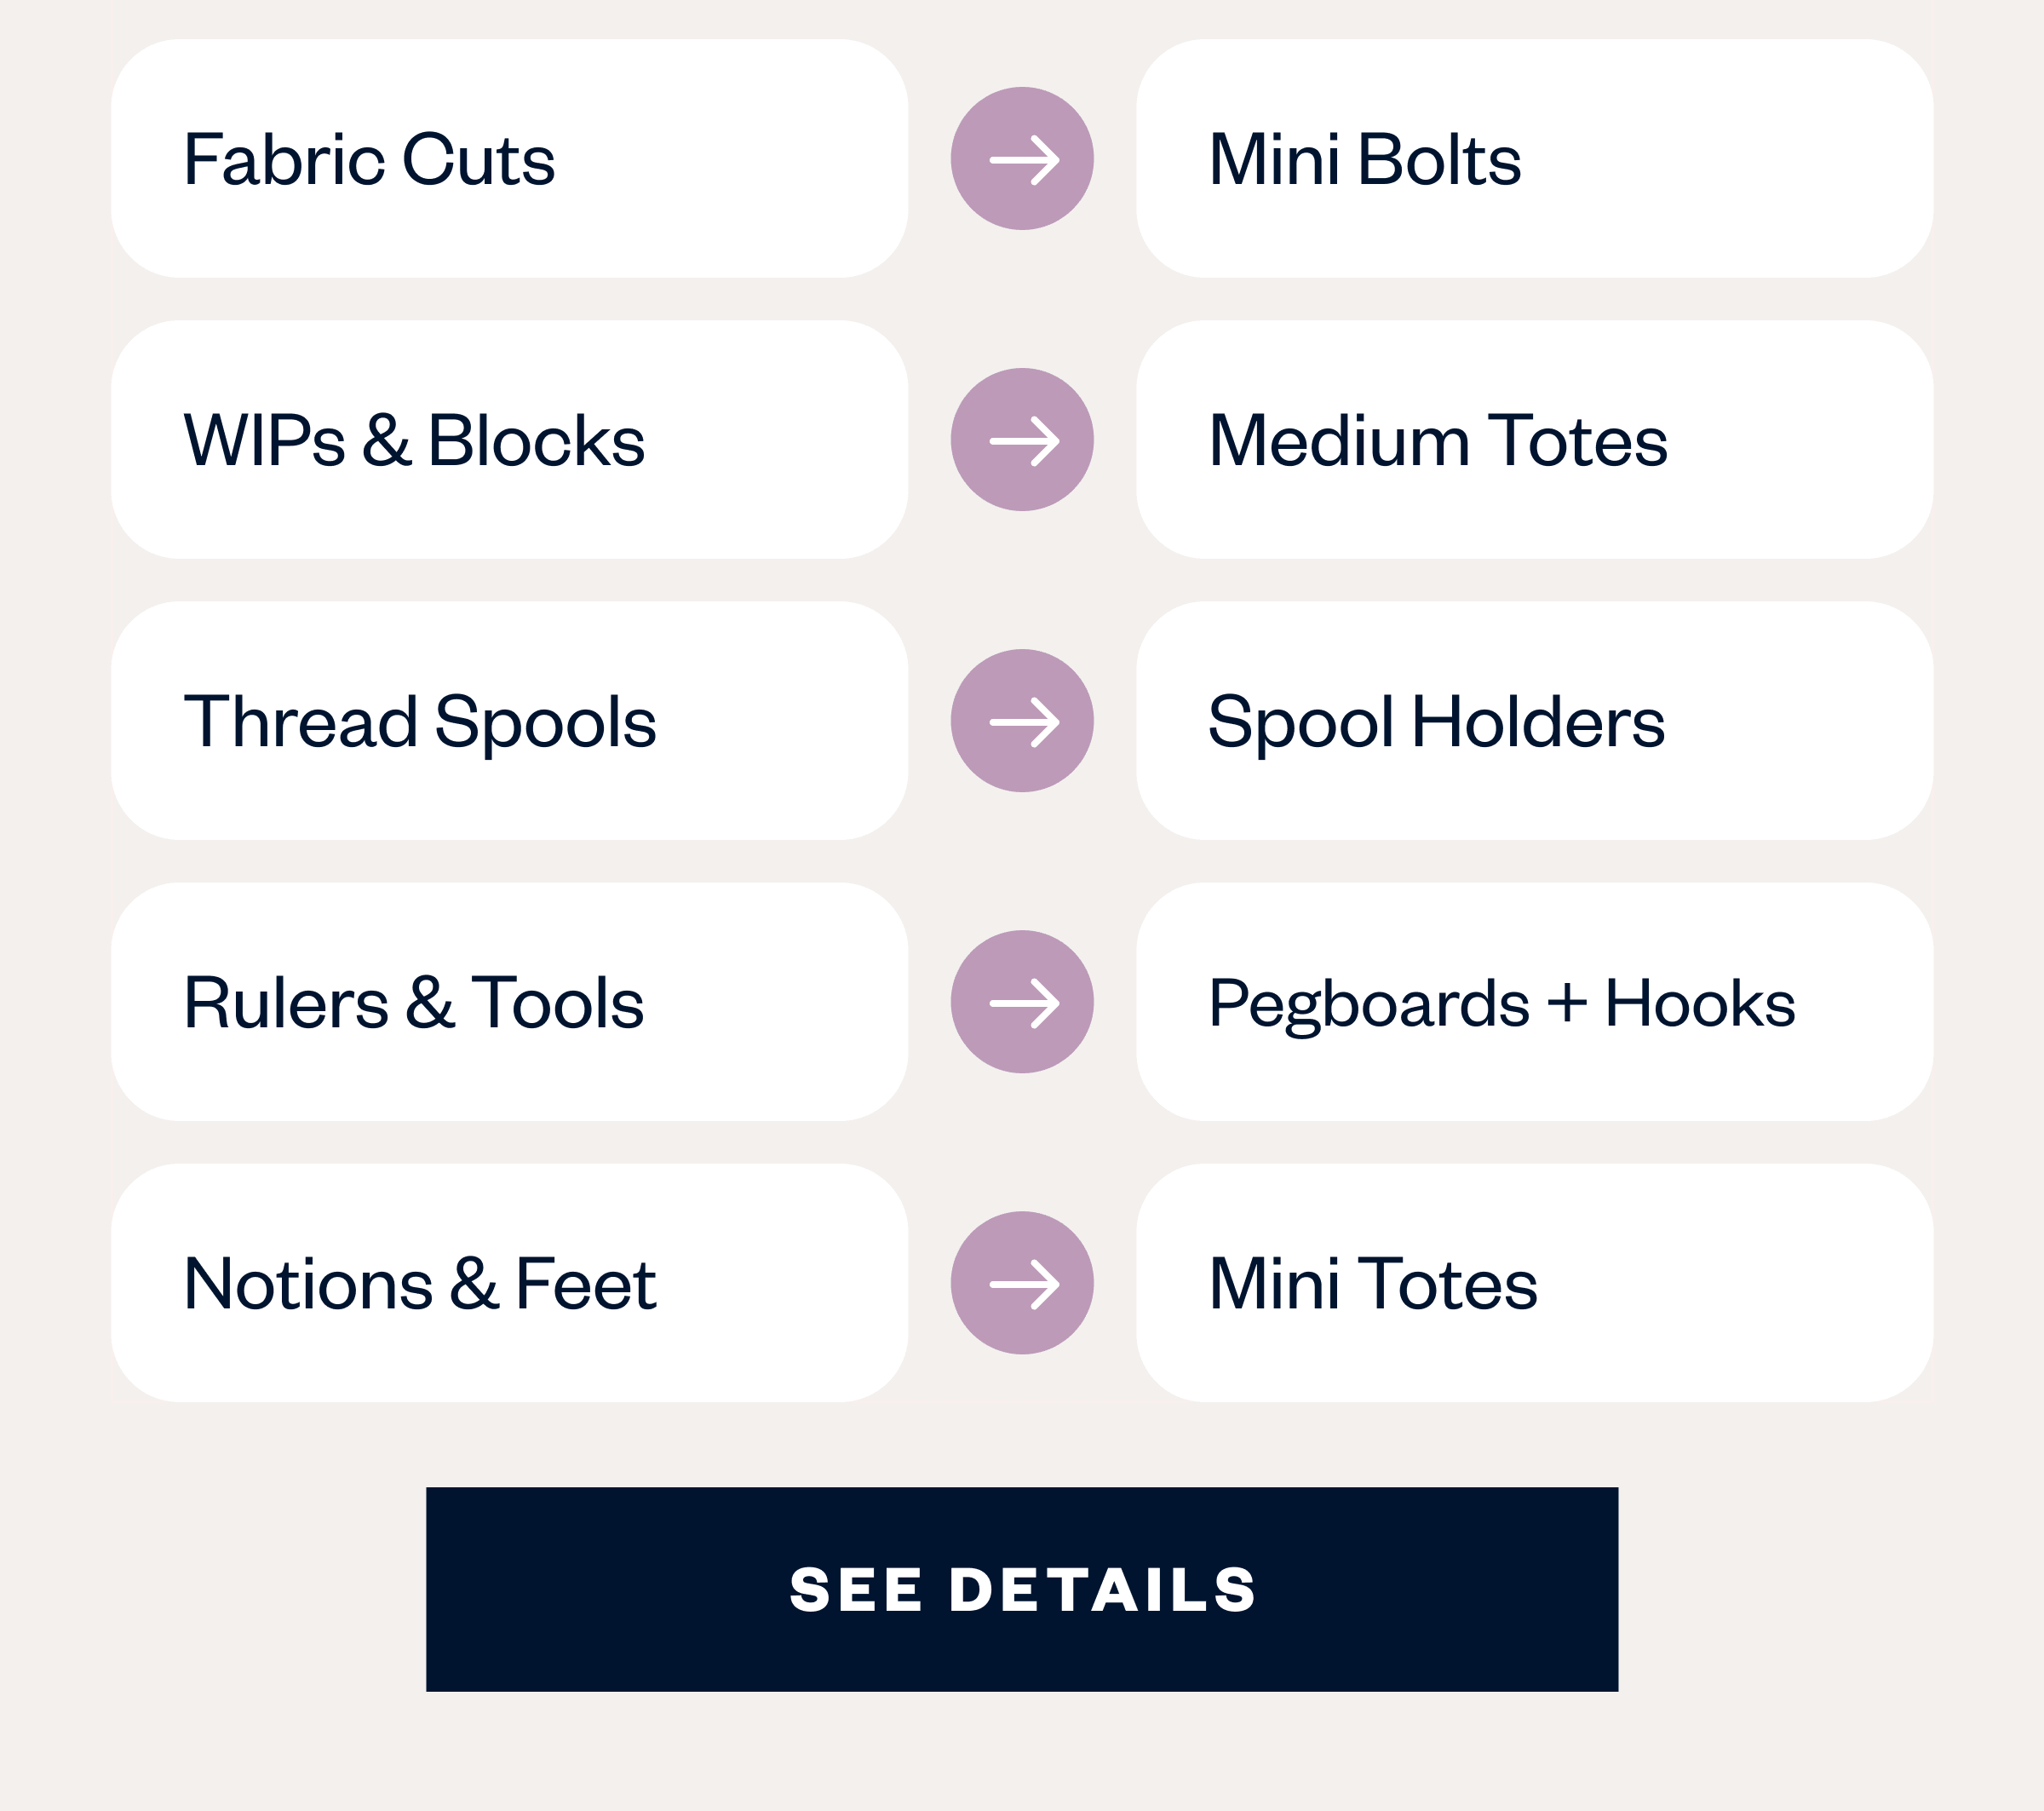Click the 'WIPs & Blocks' text label

coord(414,441)
